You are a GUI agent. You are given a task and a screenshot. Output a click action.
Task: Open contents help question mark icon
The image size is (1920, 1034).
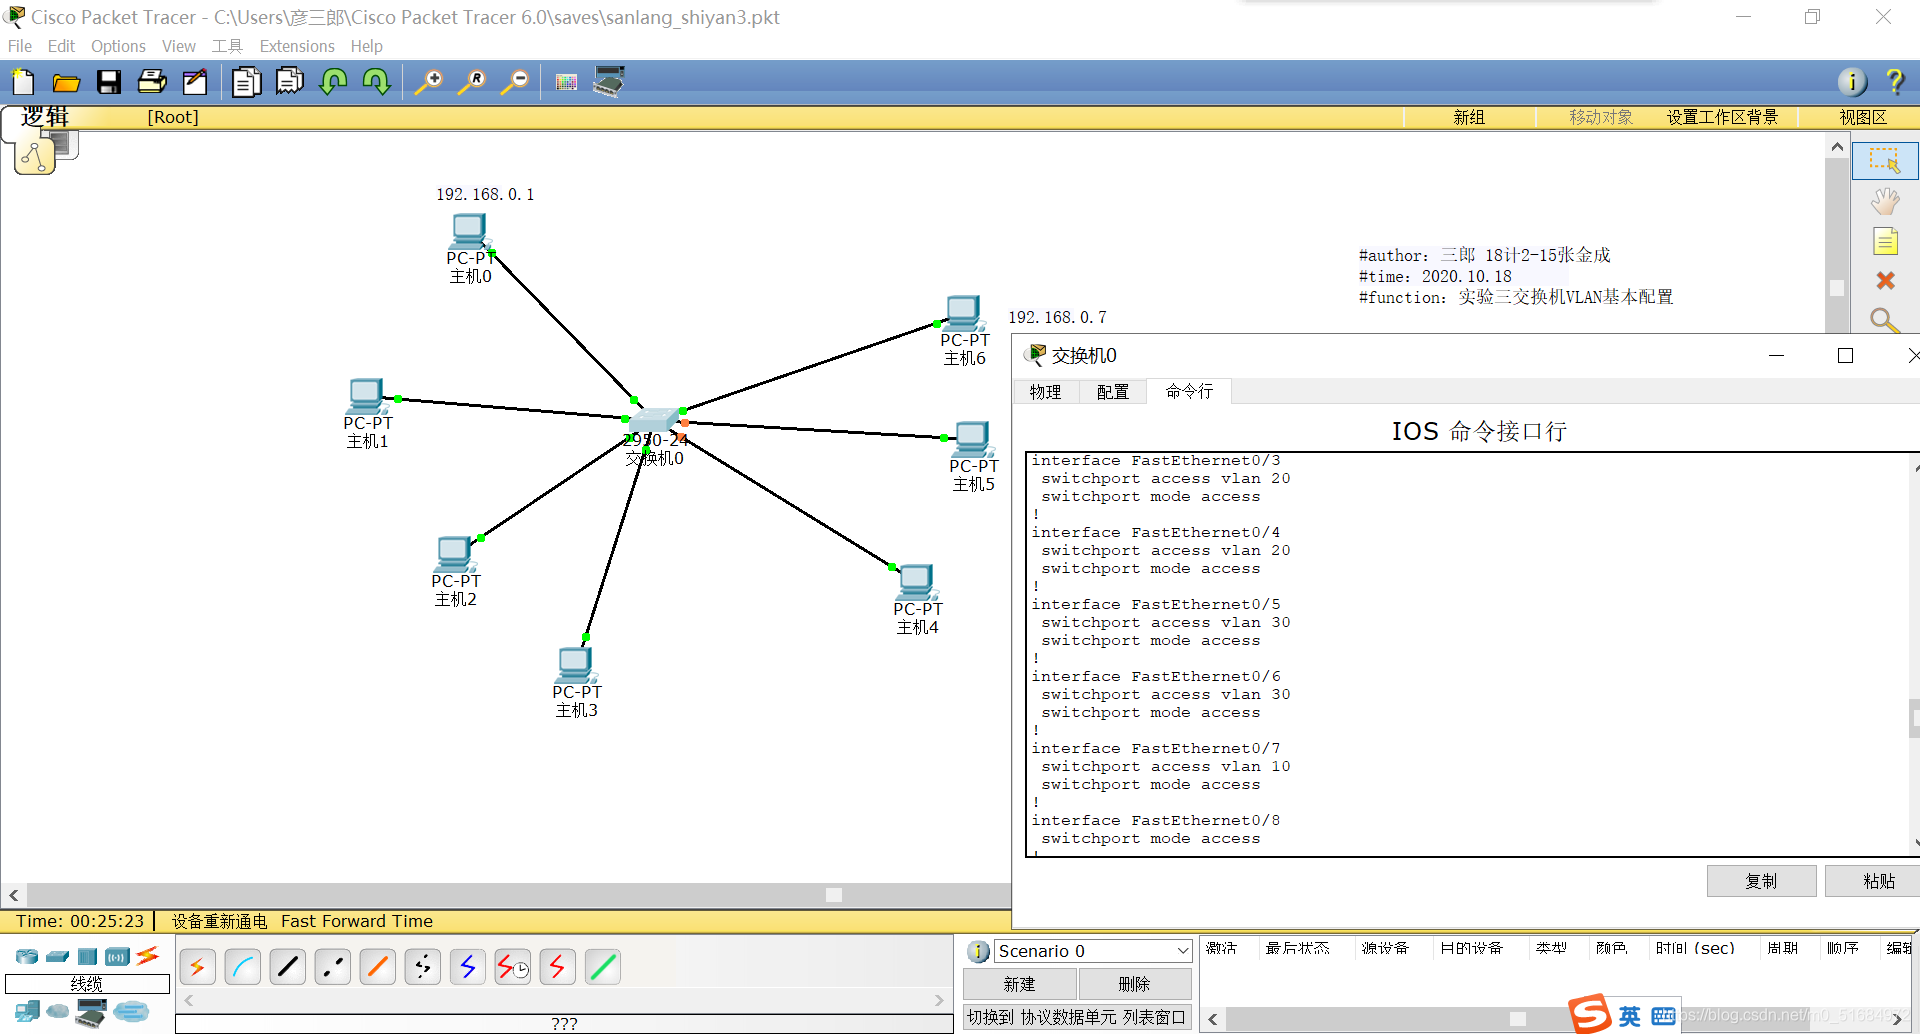point(1895,82)
